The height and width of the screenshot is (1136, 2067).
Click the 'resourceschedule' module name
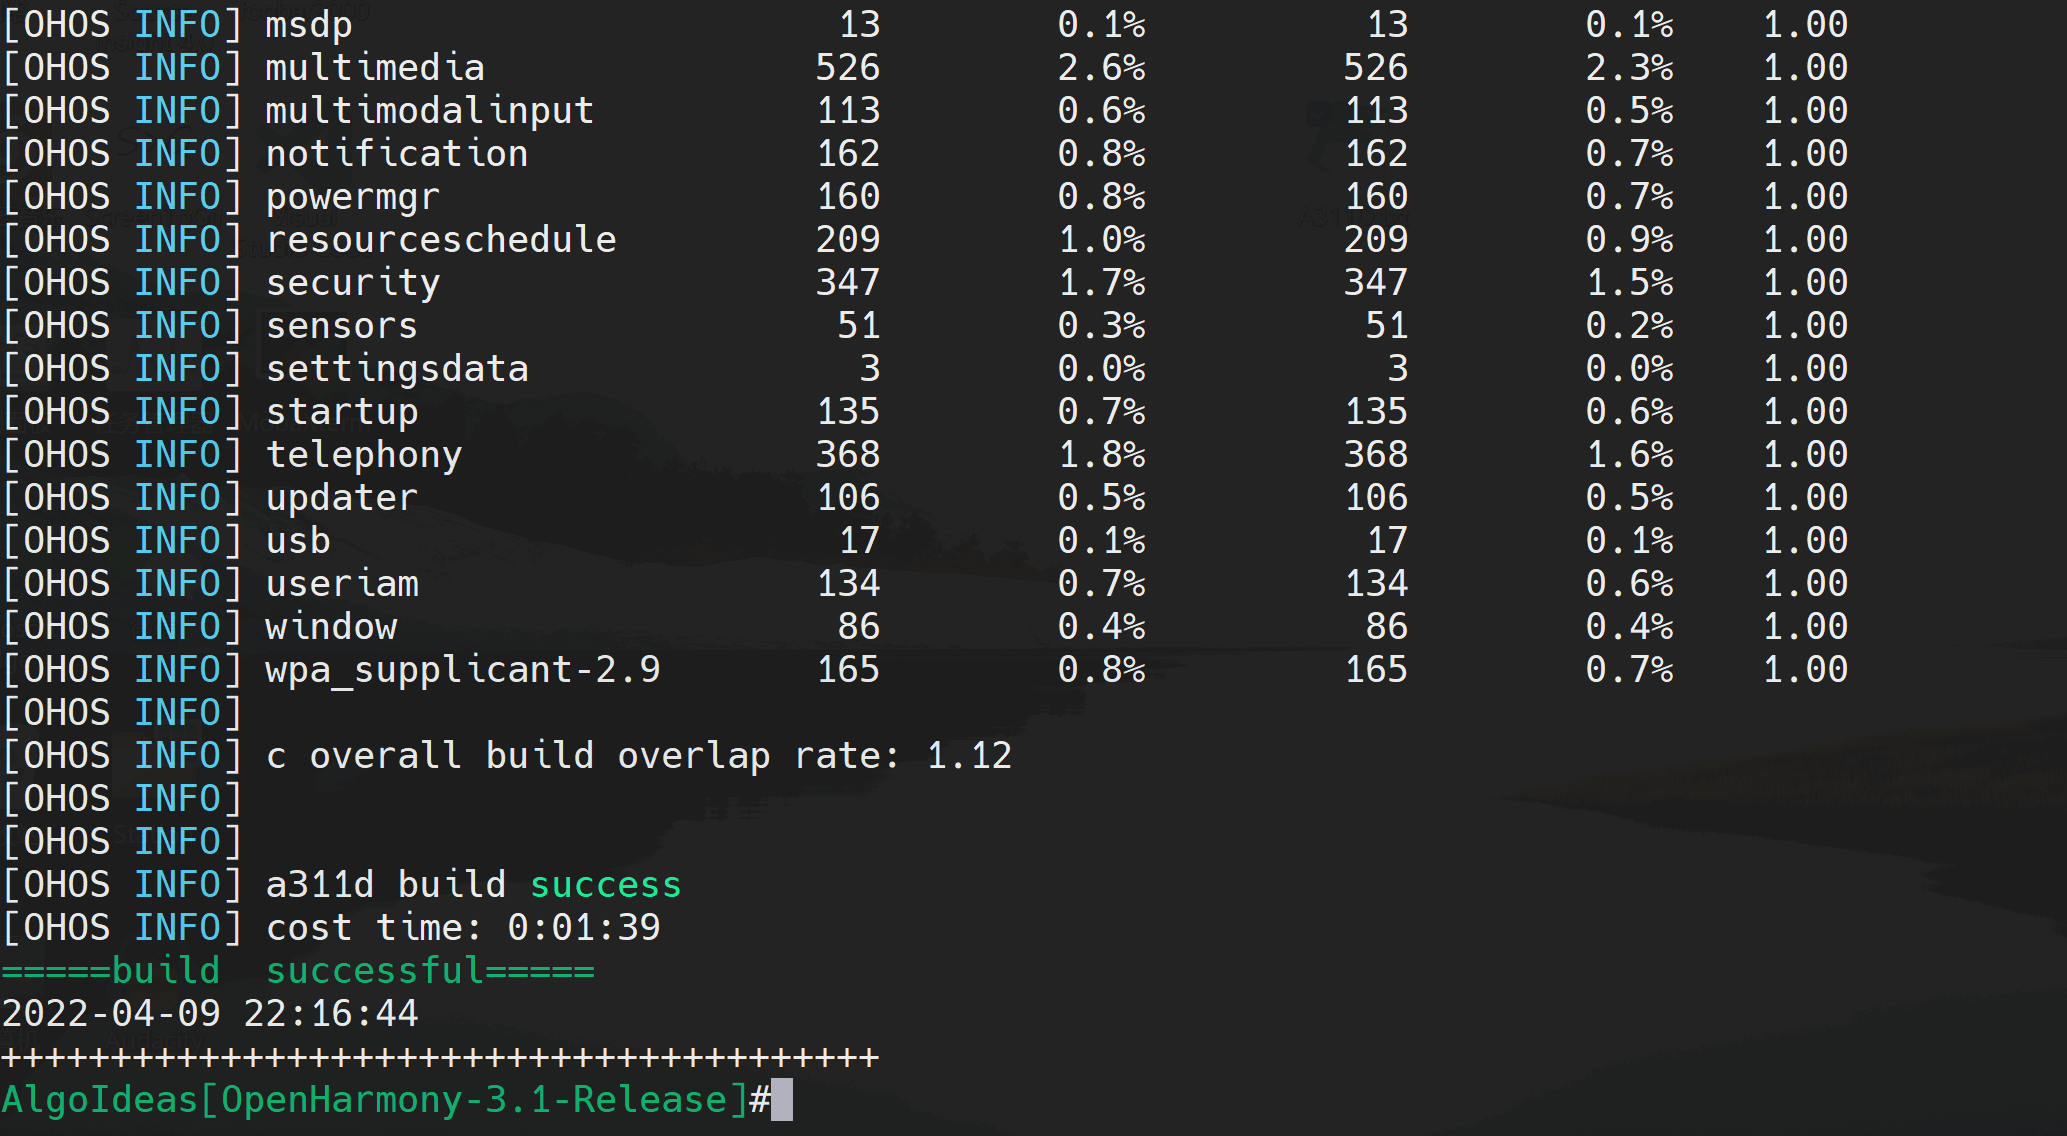[440, 240]
